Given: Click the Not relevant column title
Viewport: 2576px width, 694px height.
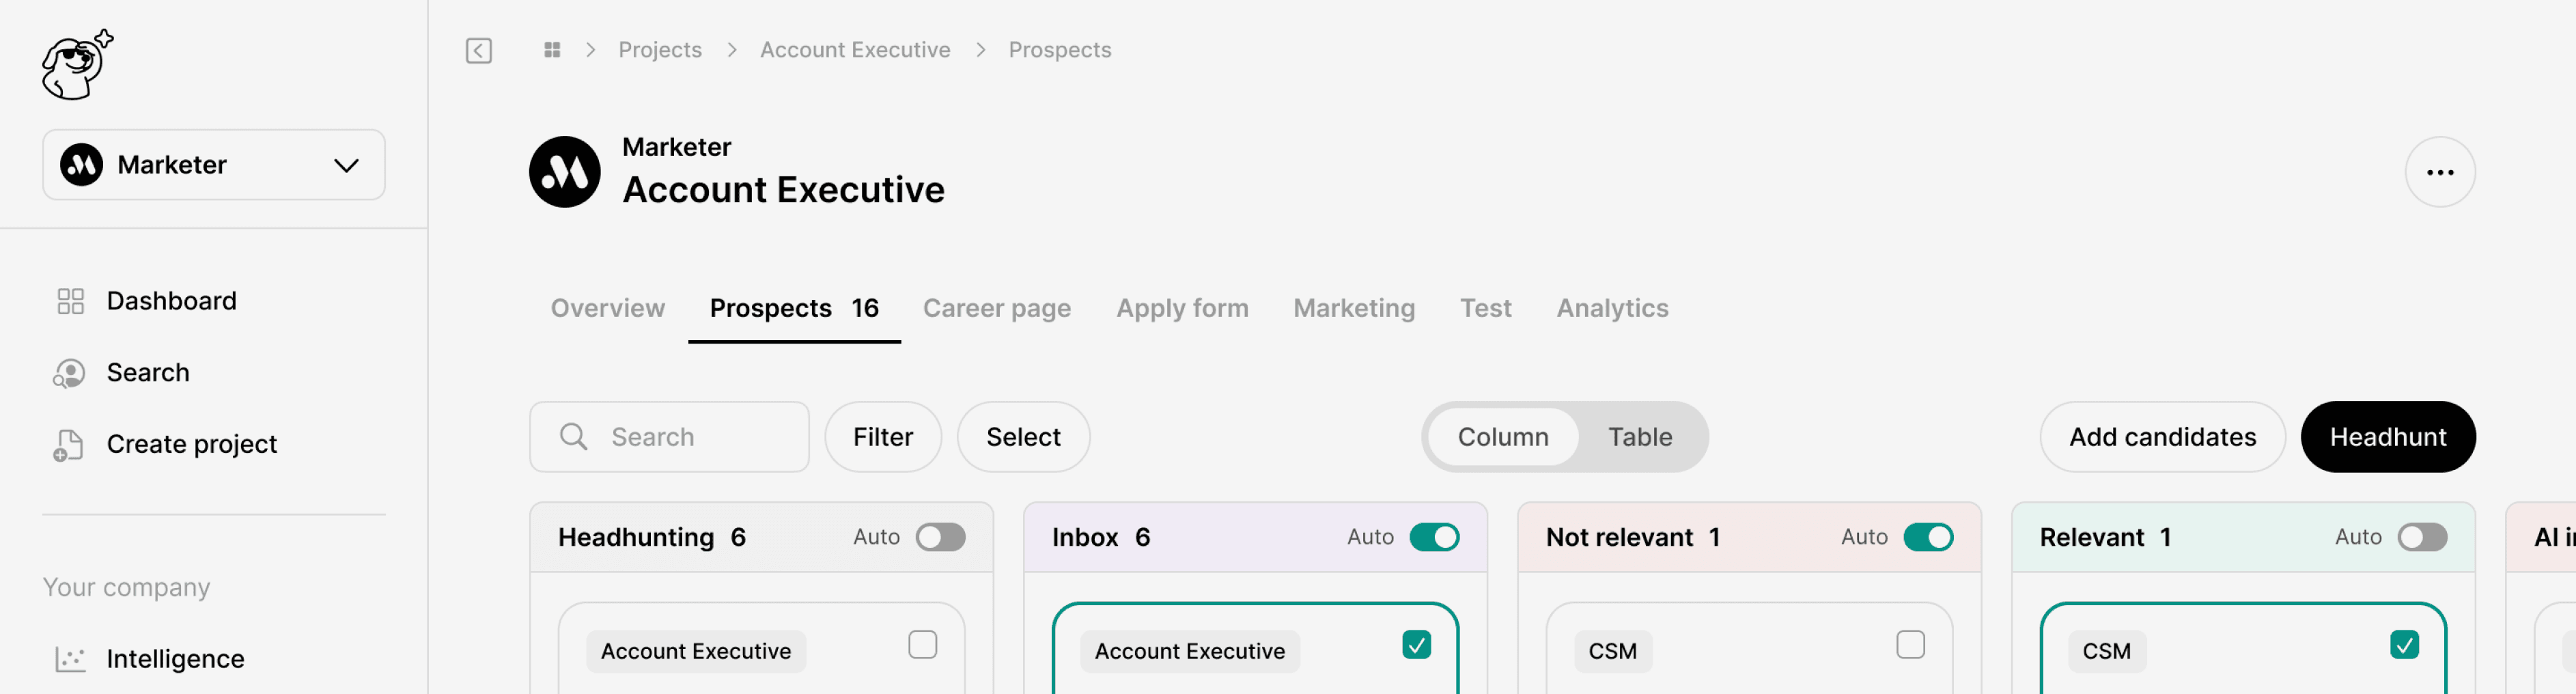Looking at the screenshot, I should click(1620, 538).
